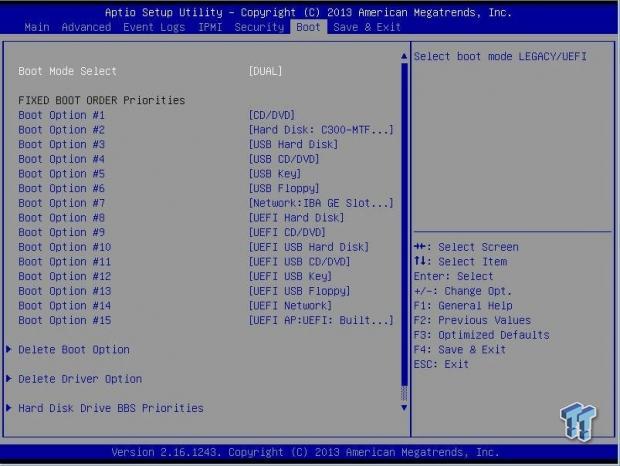This screenshot has width=620, height=466.
Task: Change Boot Option #10 value [UEFI USB Hard Disk]
Action: pyautogui.click(x=308, y=247)
